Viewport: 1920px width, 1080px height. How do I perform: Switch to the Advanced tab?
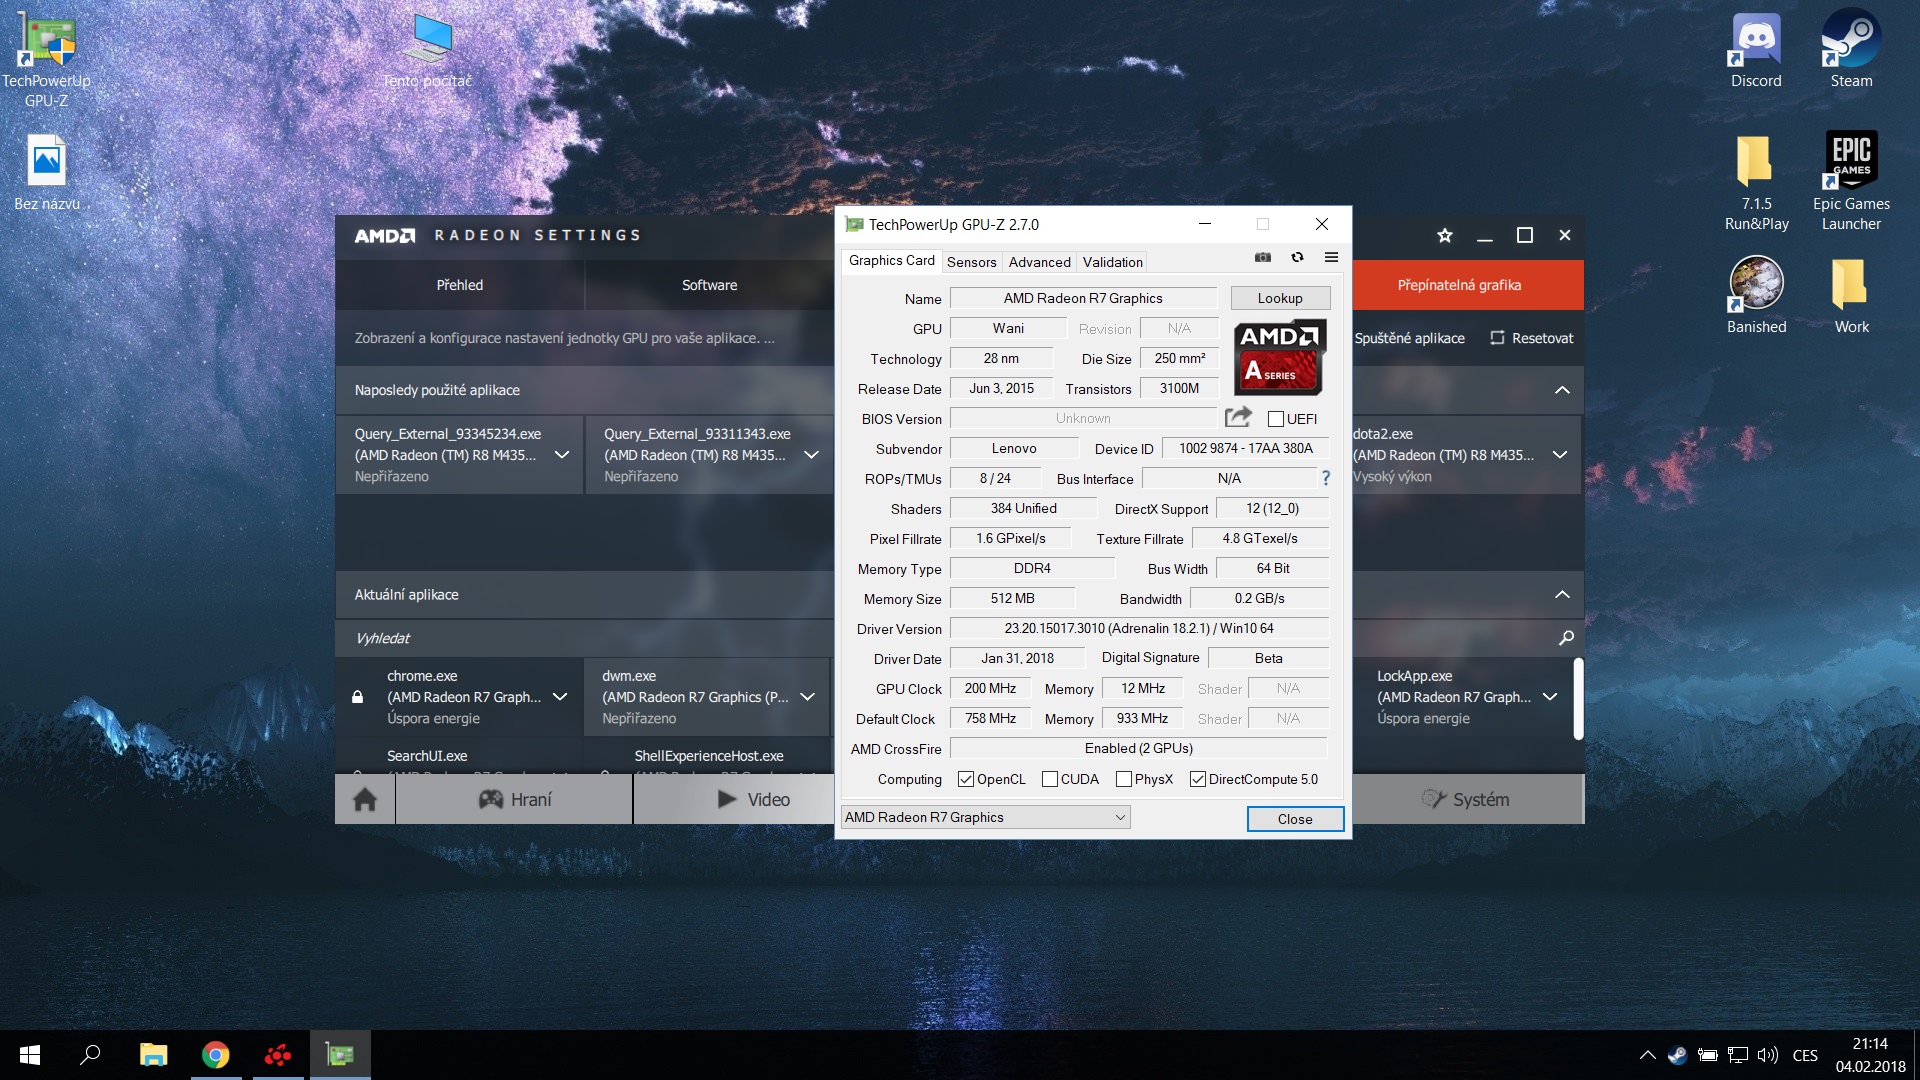(1039, 262)
